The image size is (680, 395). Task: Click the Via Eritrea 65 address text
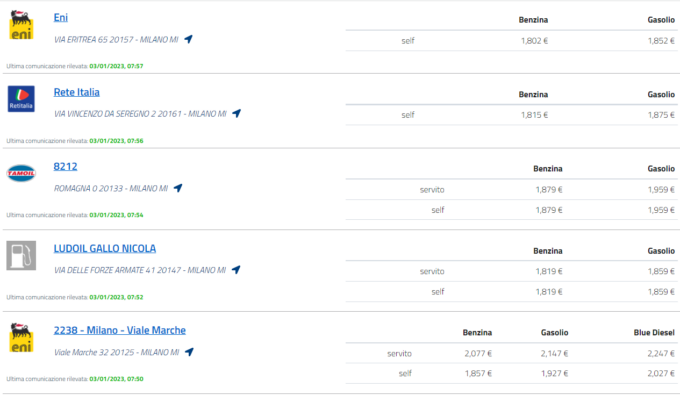tap(116, 39)
